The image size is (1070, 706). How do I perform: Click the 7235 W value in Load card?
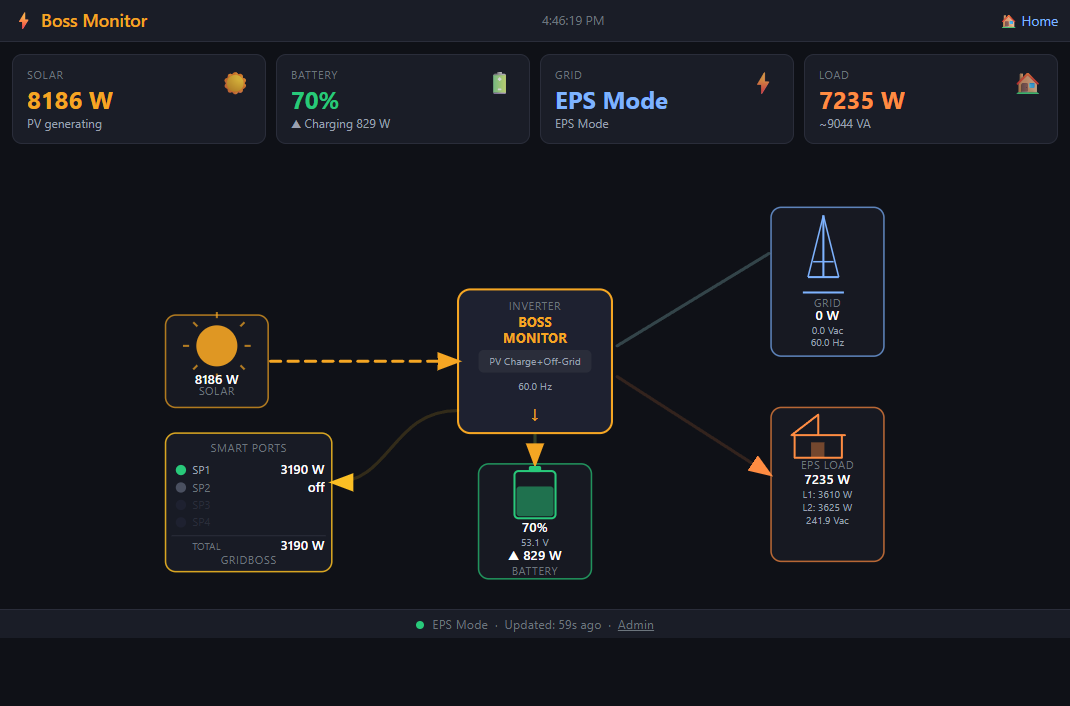coord(862,101)
